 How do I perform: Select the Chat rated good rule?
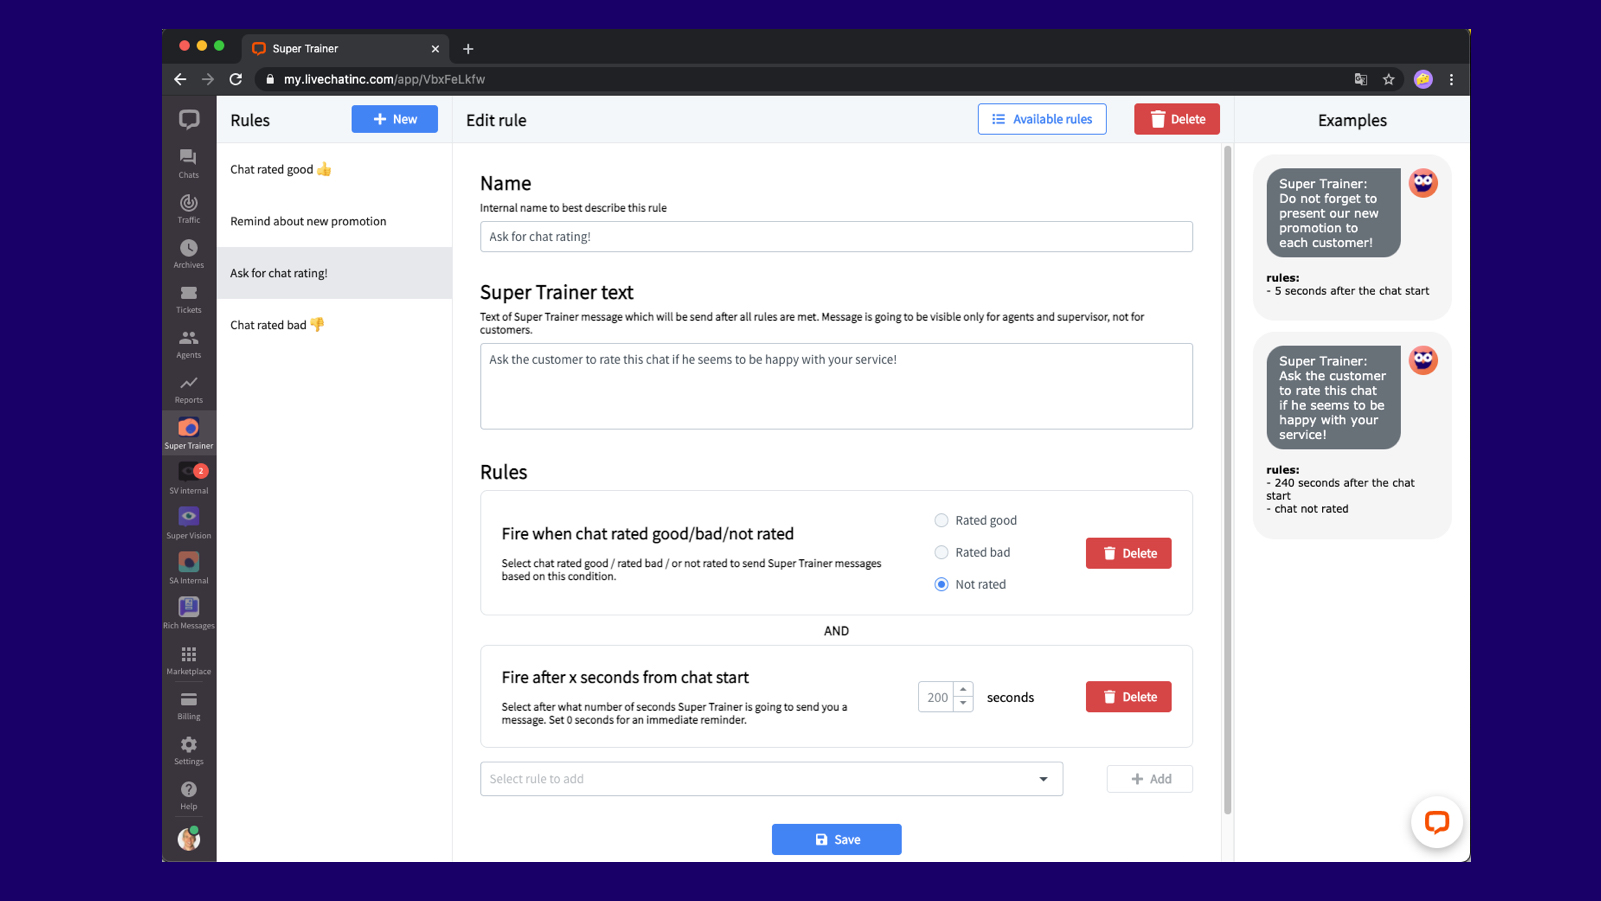point(334,170)
